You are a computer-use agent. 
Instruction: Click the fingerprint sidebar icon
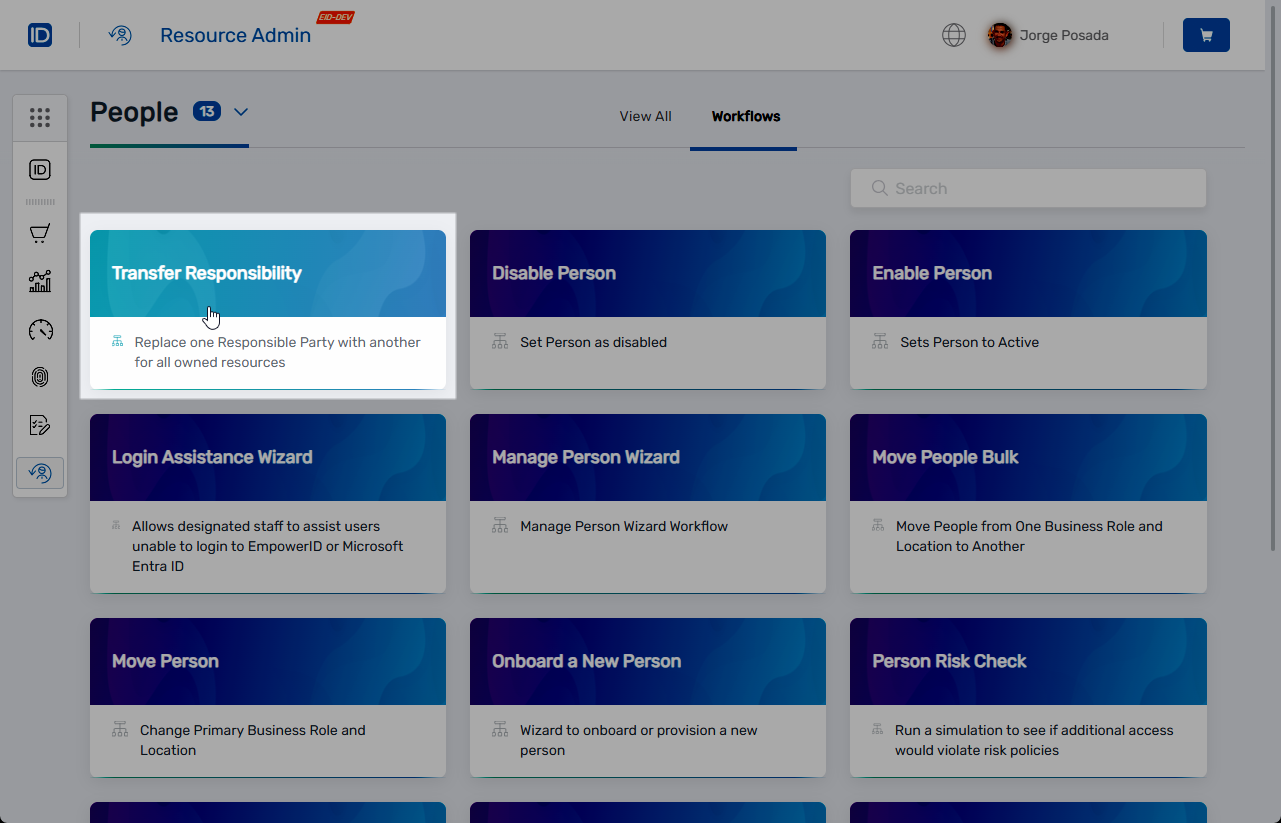pyautogui.click(x=40, y=377)
